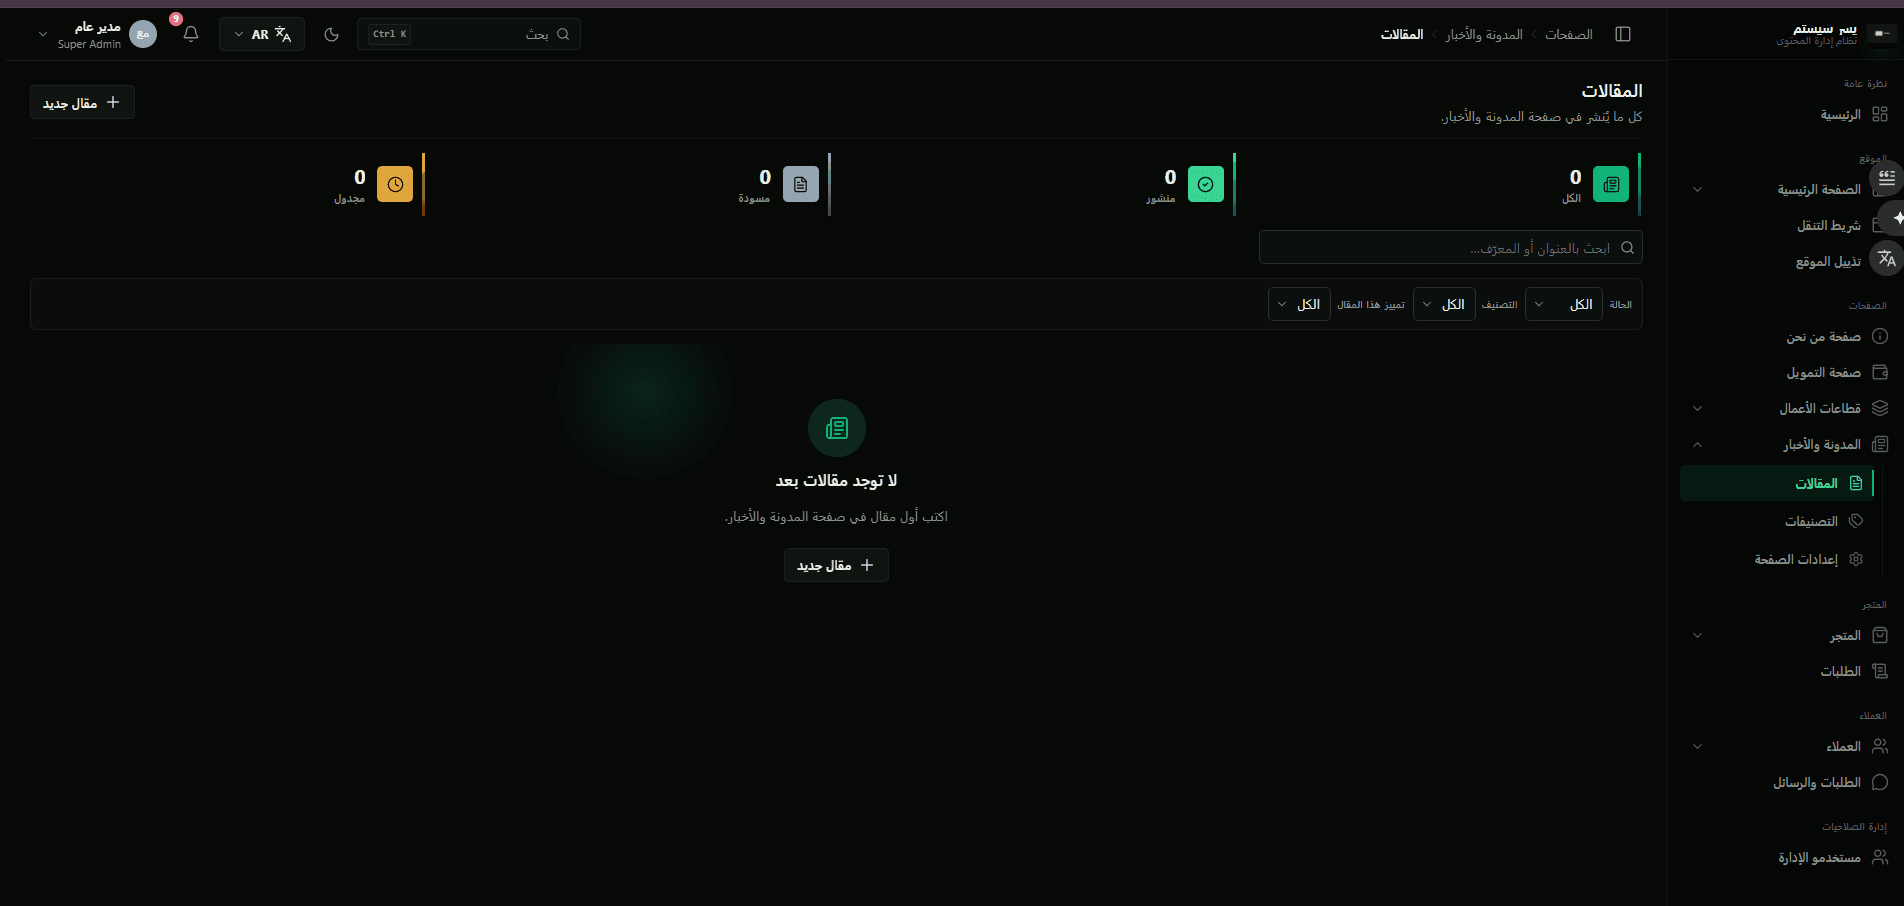Click the التصنيفات tag icon
Screen dimensions: 1904x906
pyautogui.click(x=1856, y=521)
